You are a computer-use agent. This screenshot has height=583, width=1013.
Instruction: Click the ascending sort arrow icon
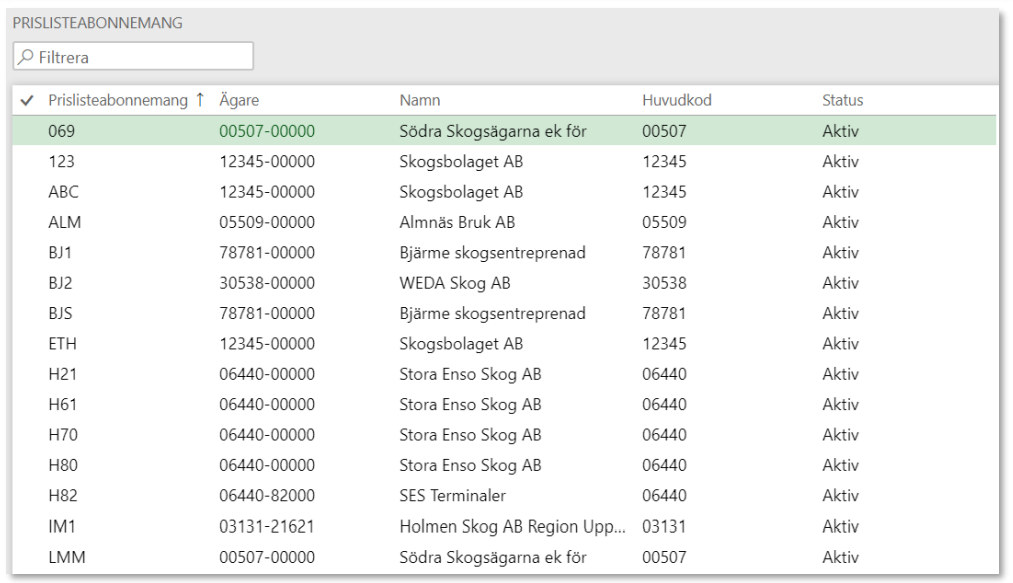(200, 100)
